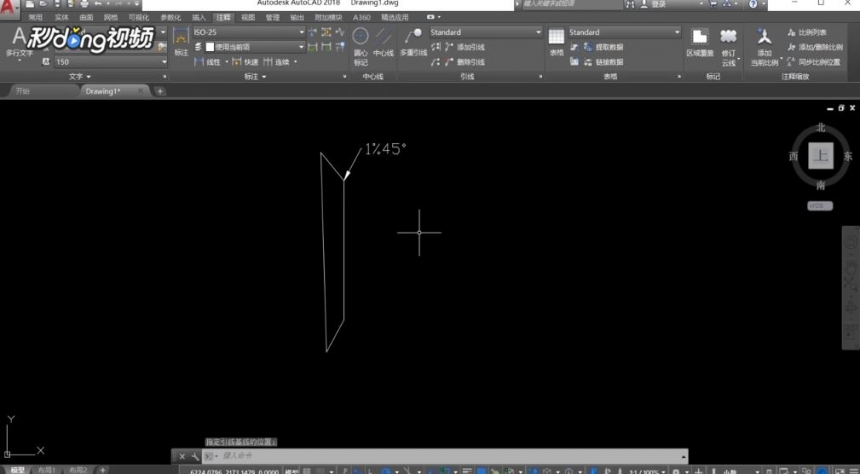The width and height of the screenshot is (860, 474).
Task: Expand the command line history arrow
Action: (x=683, y=456)
